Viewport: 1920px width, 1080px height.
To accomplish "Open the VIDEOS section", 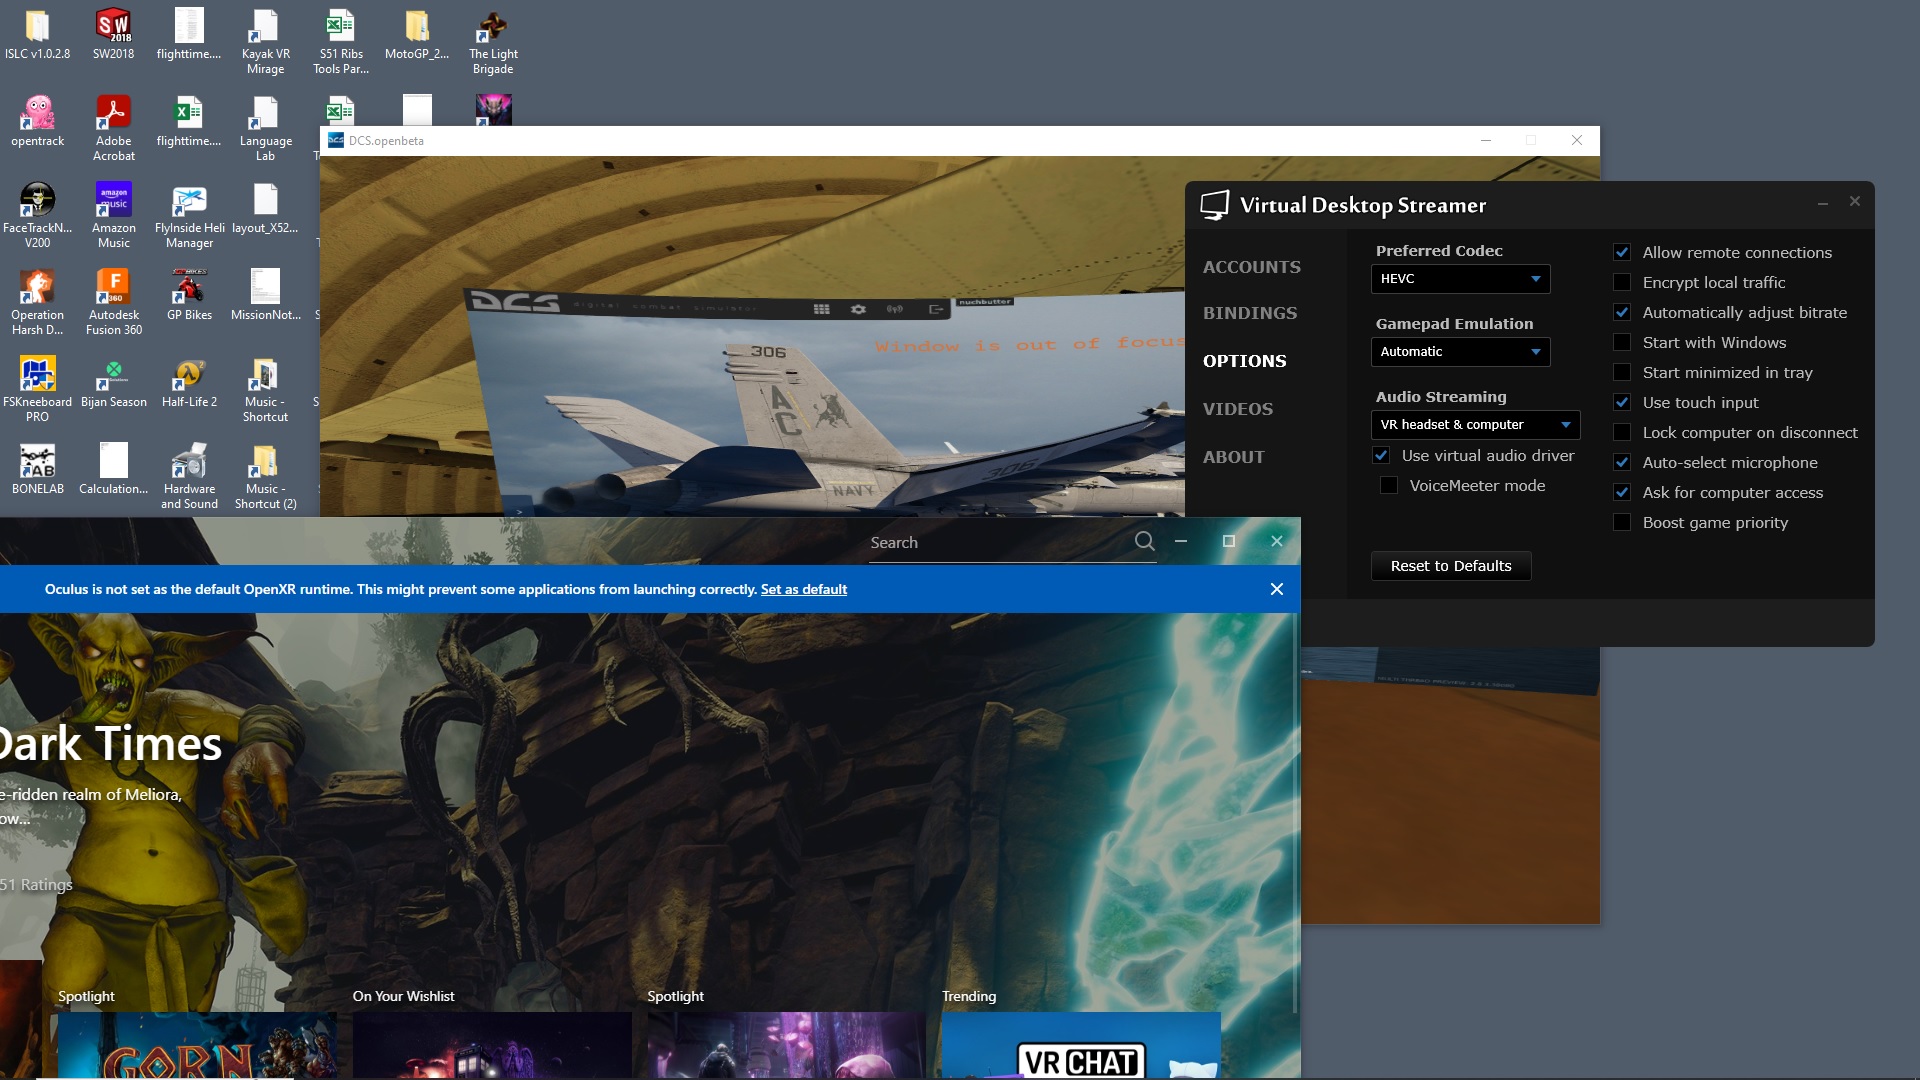I will (1238, 409).
